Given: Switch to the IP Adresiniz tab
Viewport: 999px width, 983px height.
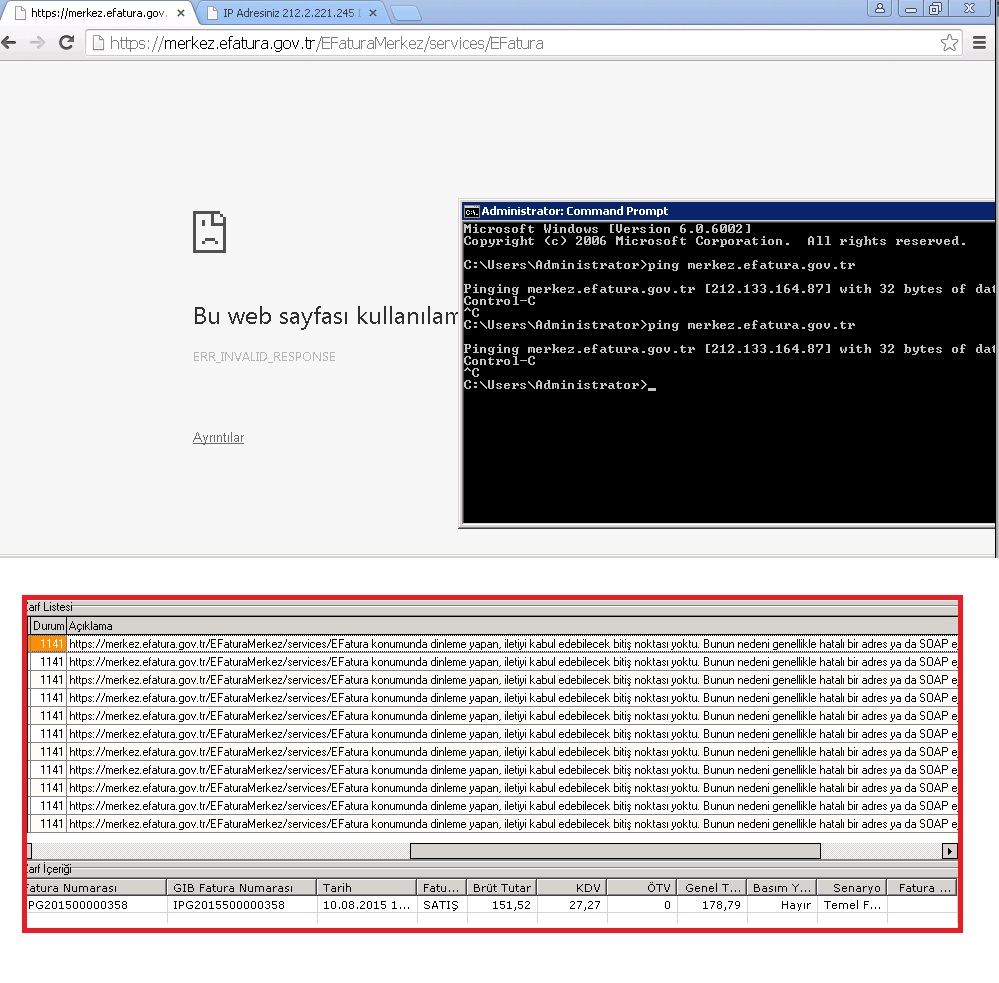Looking at the screenshot, I should tap(290, 14).
